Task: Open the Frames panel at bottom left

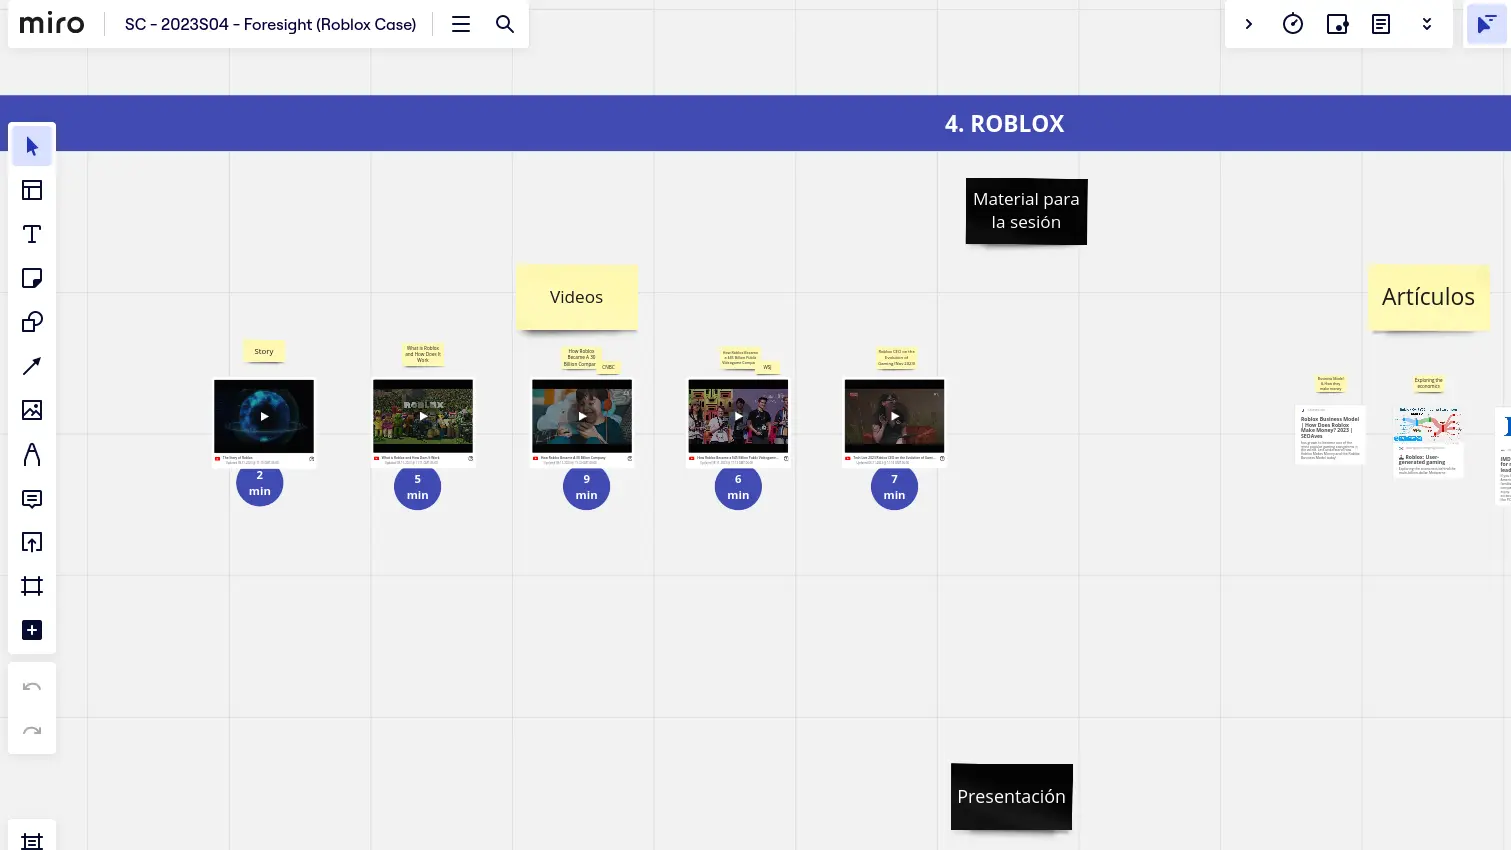Action: 32,841
